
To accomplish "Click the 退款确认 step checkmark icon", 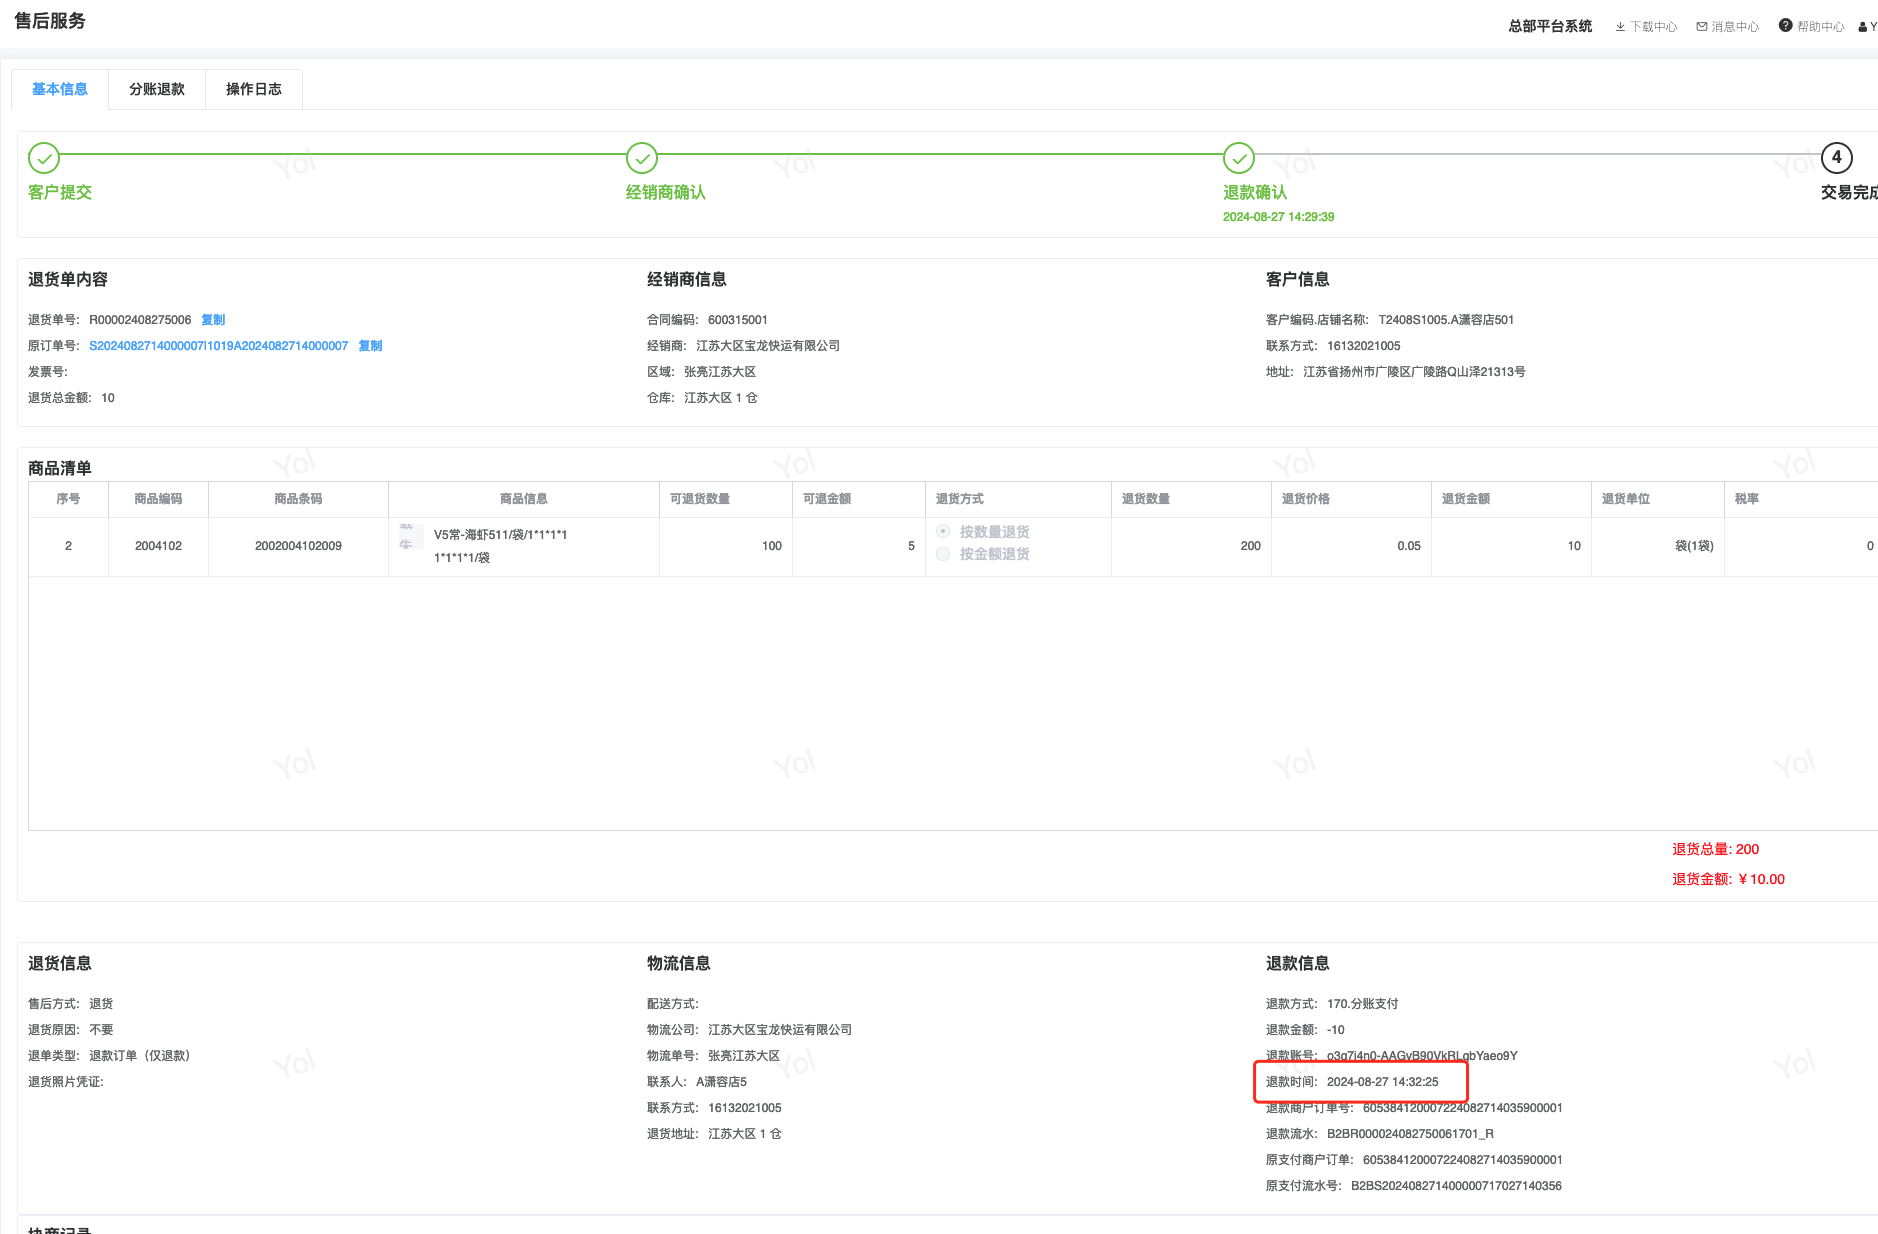I will (1239, 158).
